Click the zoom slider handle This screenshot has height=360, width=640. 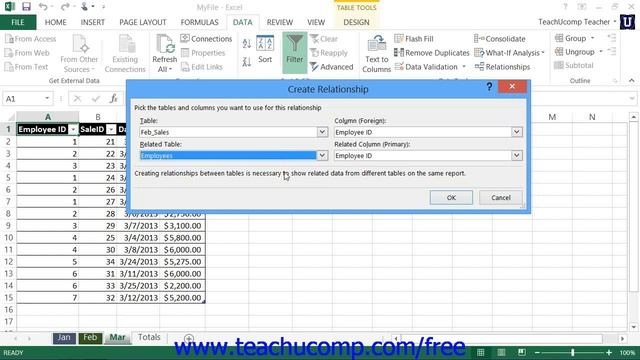pos(573,353)
